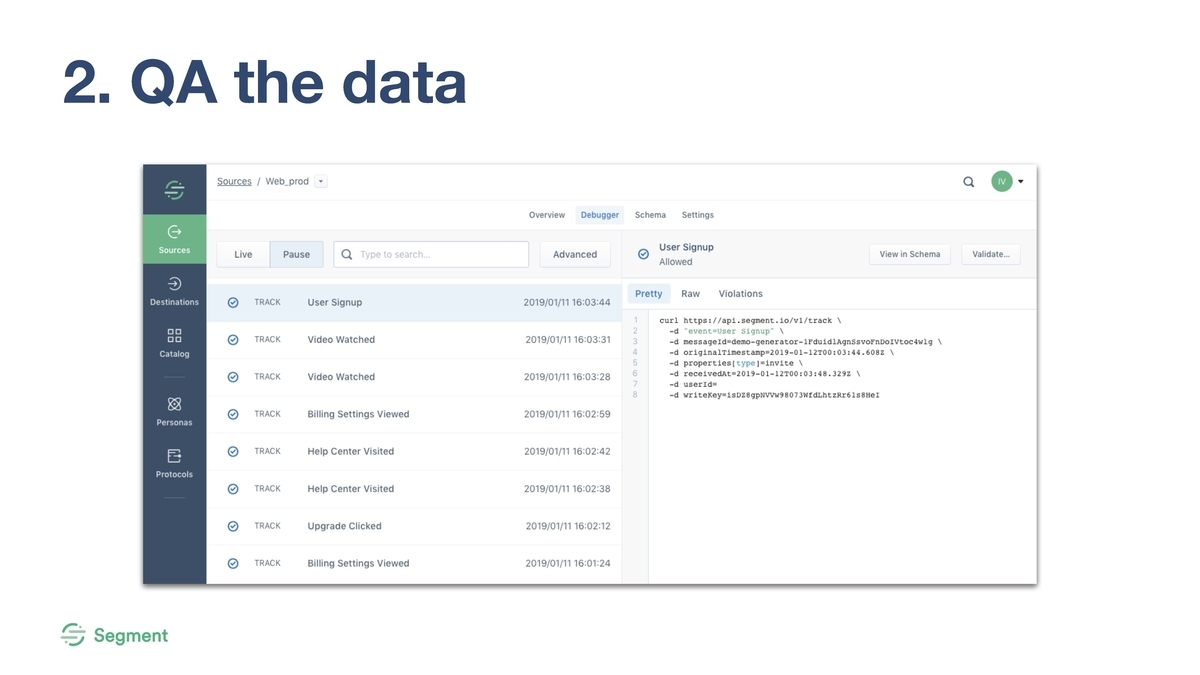Click the IV user avatar

(x=1001, y=182)
